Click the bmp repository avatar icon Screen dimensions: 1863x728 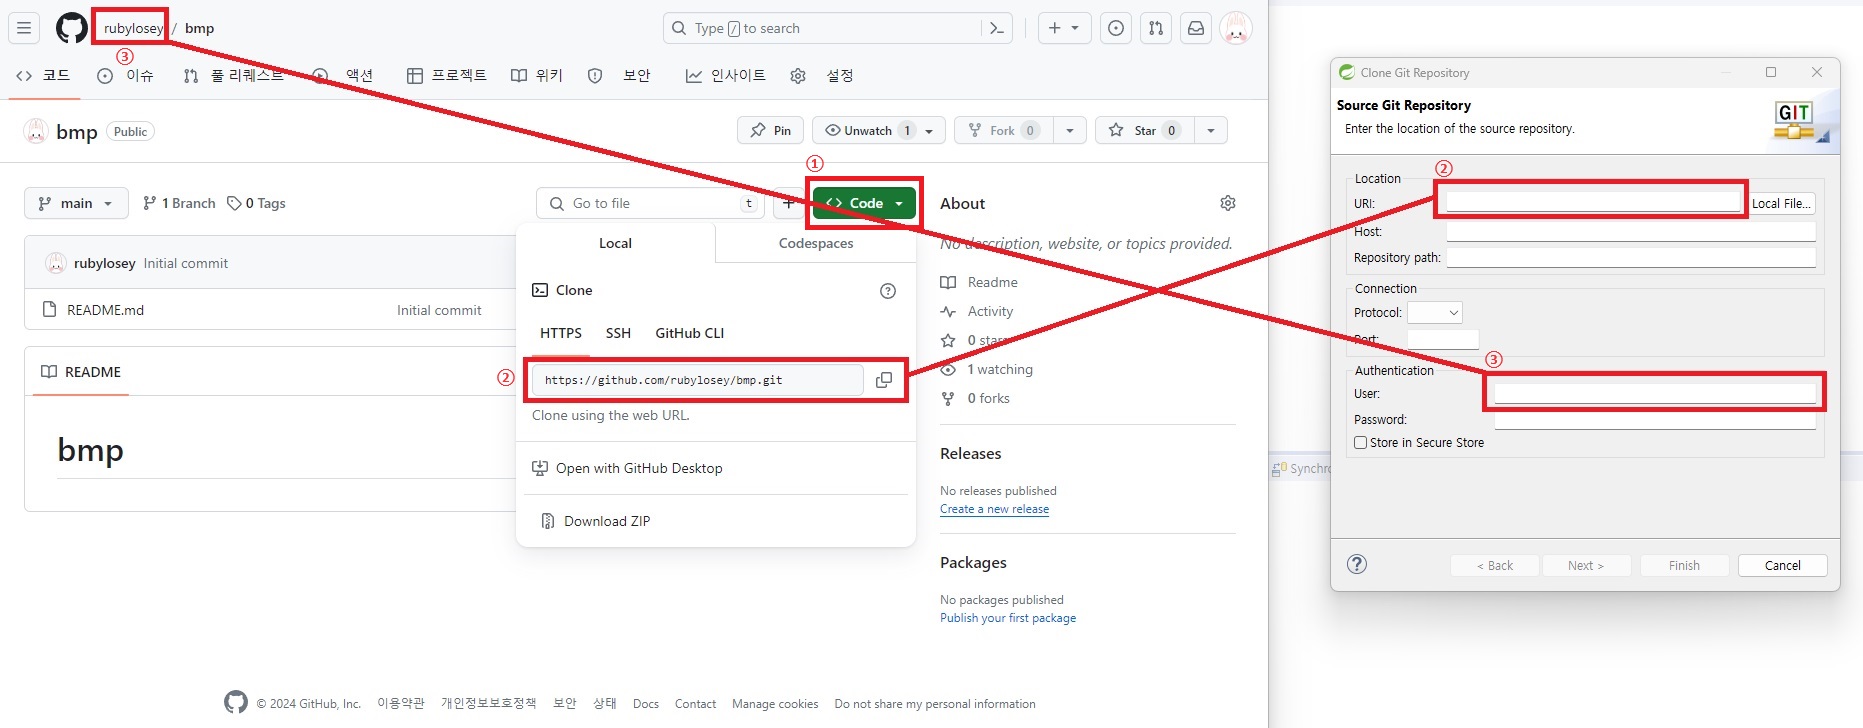click(36, 131)
